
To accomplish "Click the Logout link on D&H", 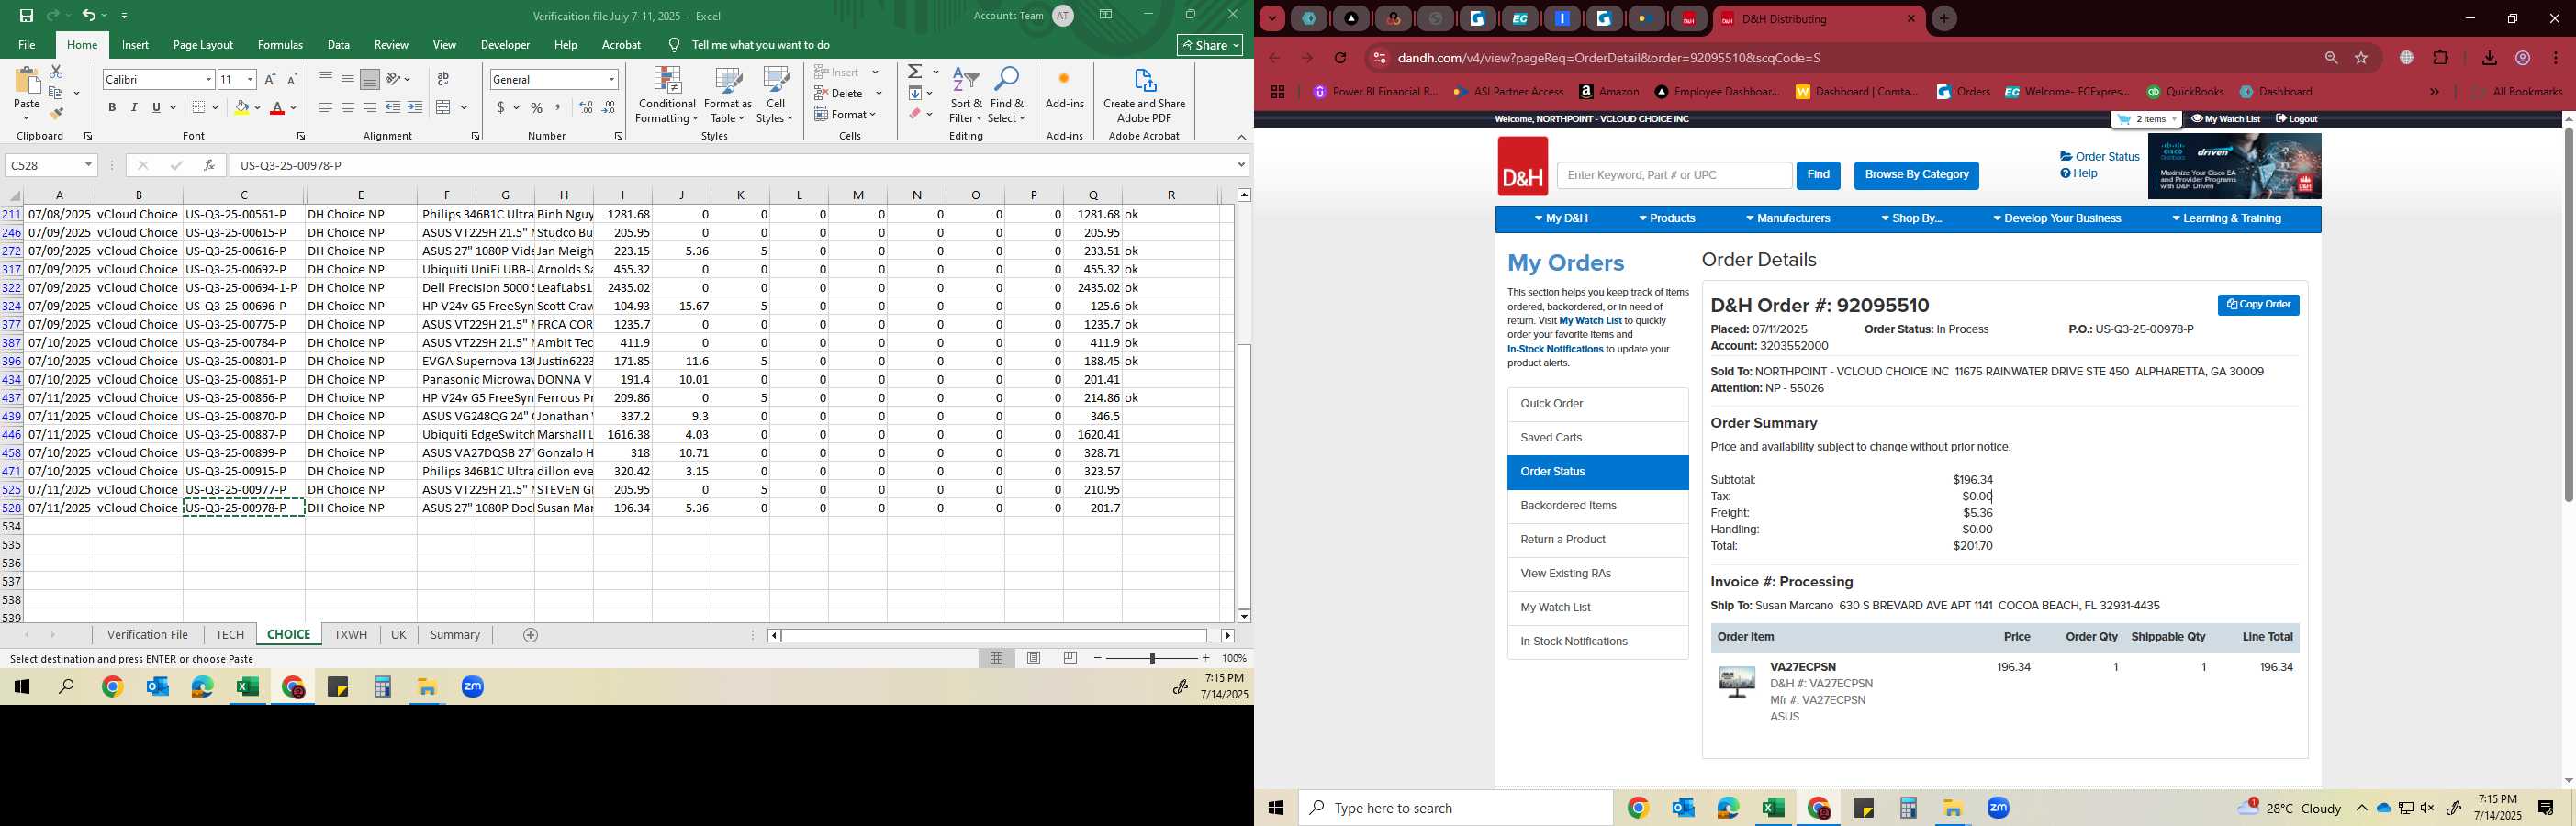I will click(2296, 119).
